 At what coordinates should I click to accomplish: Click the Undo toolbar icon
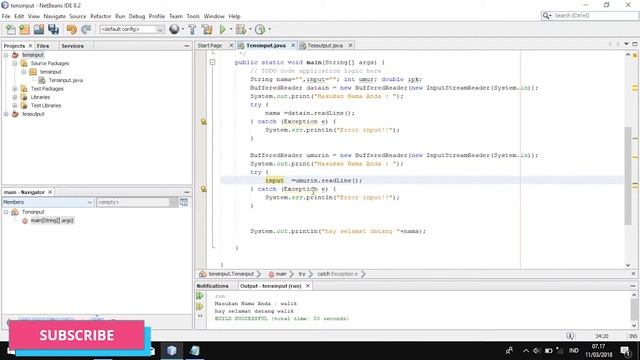tap(72, 29)
